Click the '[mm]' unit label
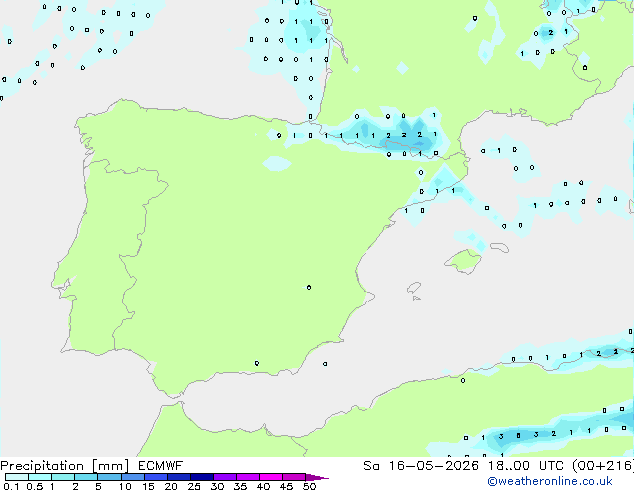Screen dimensions: 634x490 coord(110,466)
